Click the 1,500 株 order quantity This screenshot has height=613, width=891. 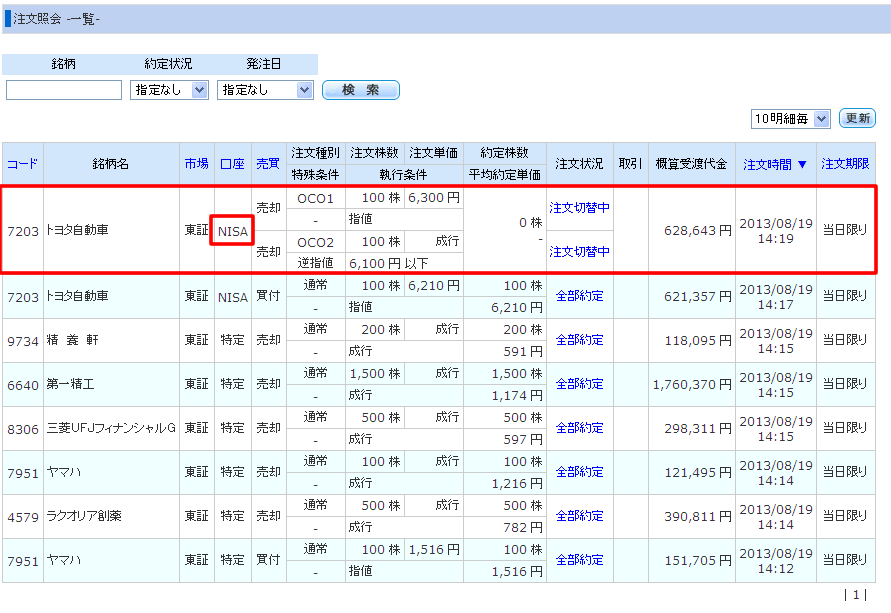375,374
